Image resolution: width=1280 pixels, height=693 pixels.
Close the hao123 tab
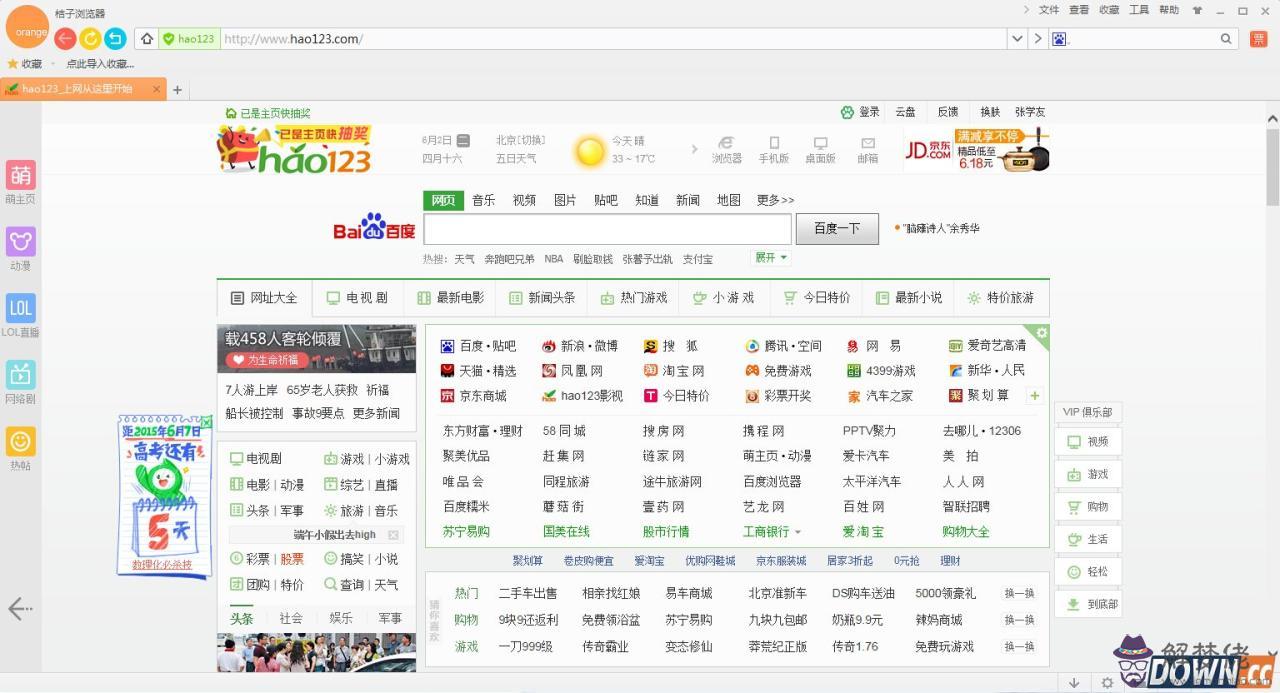pos(157,89)
